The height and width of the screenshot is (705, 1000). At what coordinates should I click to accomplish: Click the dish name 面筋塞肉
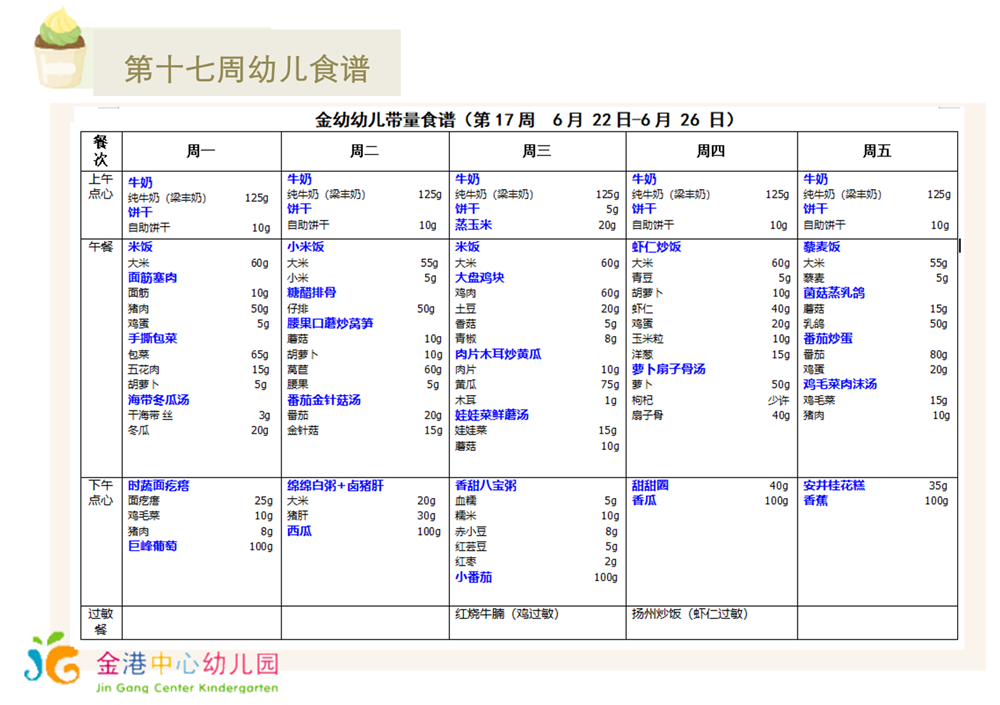pyautogui.click(x=152, y=278)
